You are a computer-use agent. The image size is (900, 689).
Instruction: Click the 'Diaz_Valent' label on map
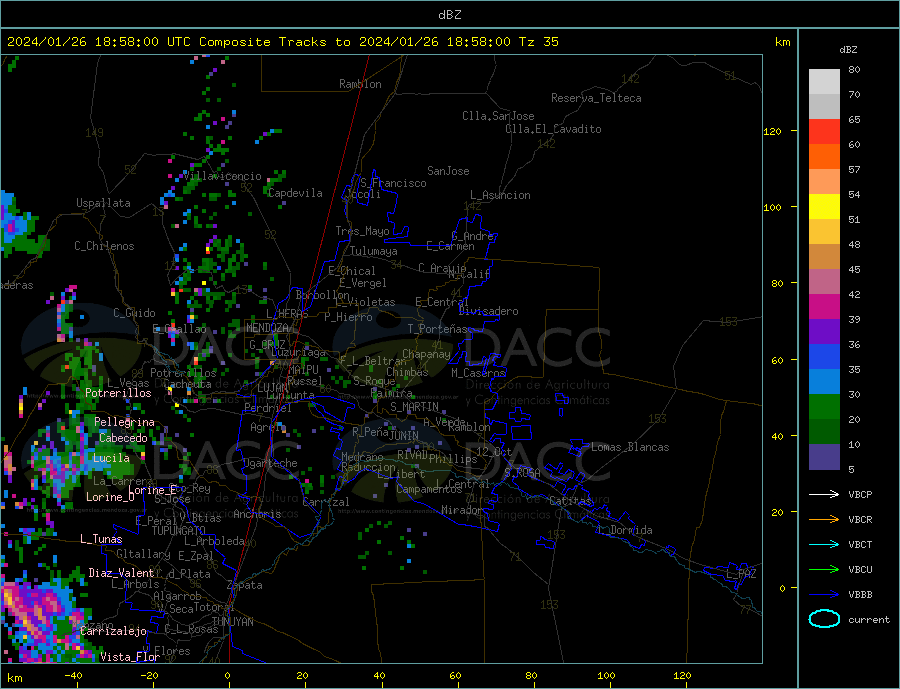[121, 573]
